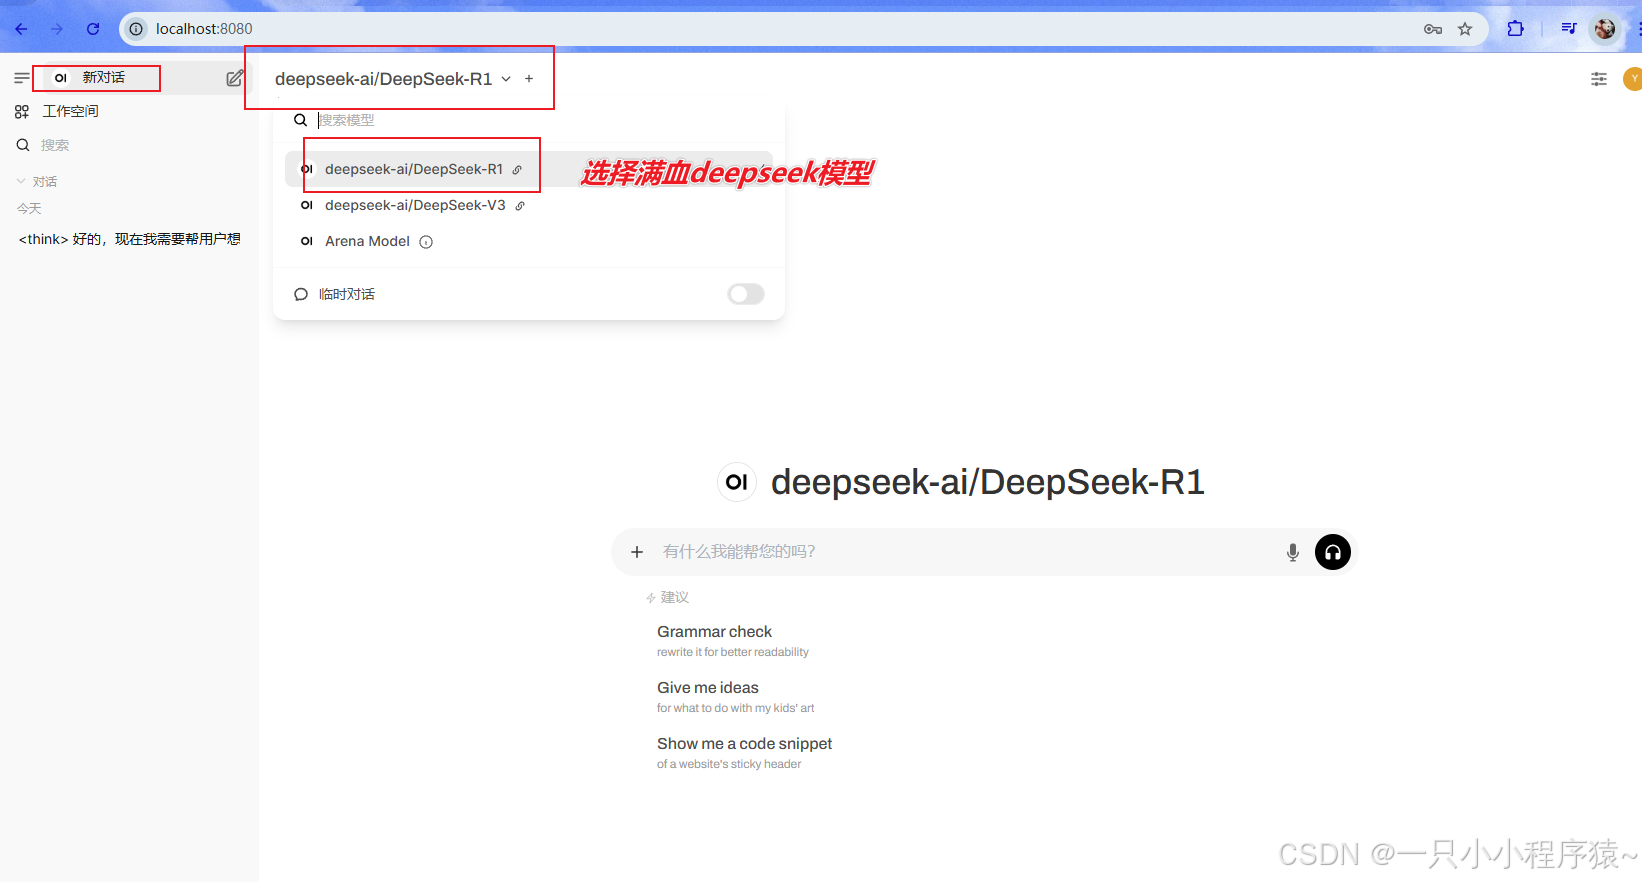The image size is (1642, 882).
Task: Click the OI logo beside the DeepSeek-R1 heading
Action: [737, 482]
